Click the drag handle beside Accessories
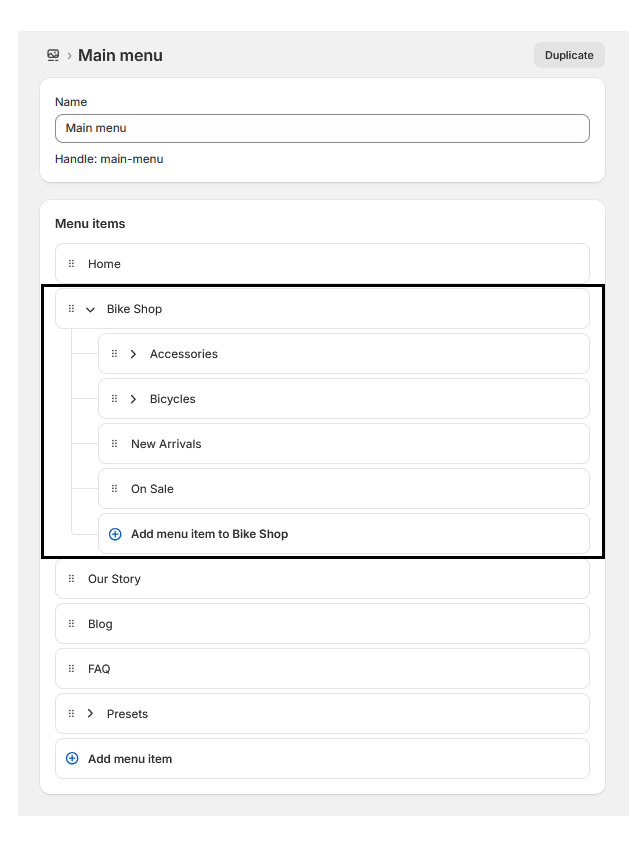This screenshot has height=844, width=643. click(x=114, y=354)
